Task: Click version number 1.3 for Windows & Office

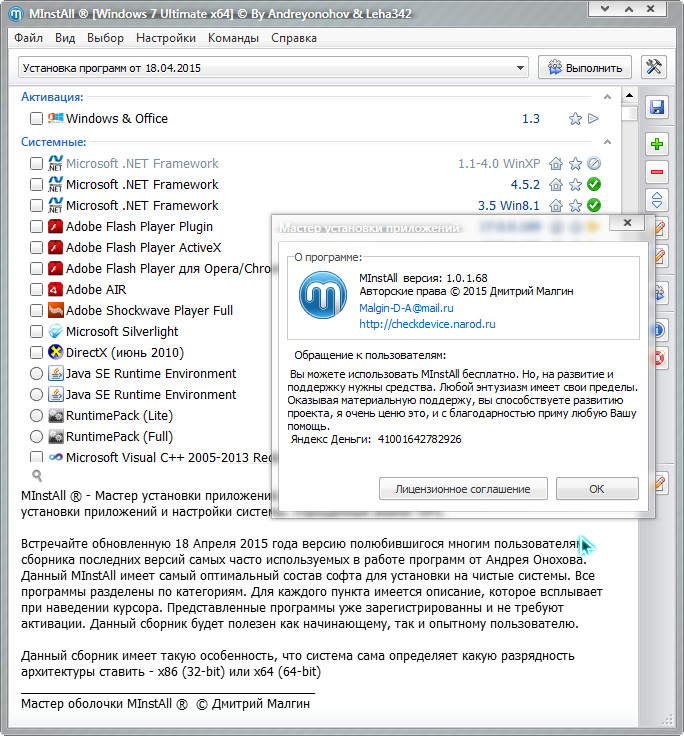Action: (x=531, y=118)
